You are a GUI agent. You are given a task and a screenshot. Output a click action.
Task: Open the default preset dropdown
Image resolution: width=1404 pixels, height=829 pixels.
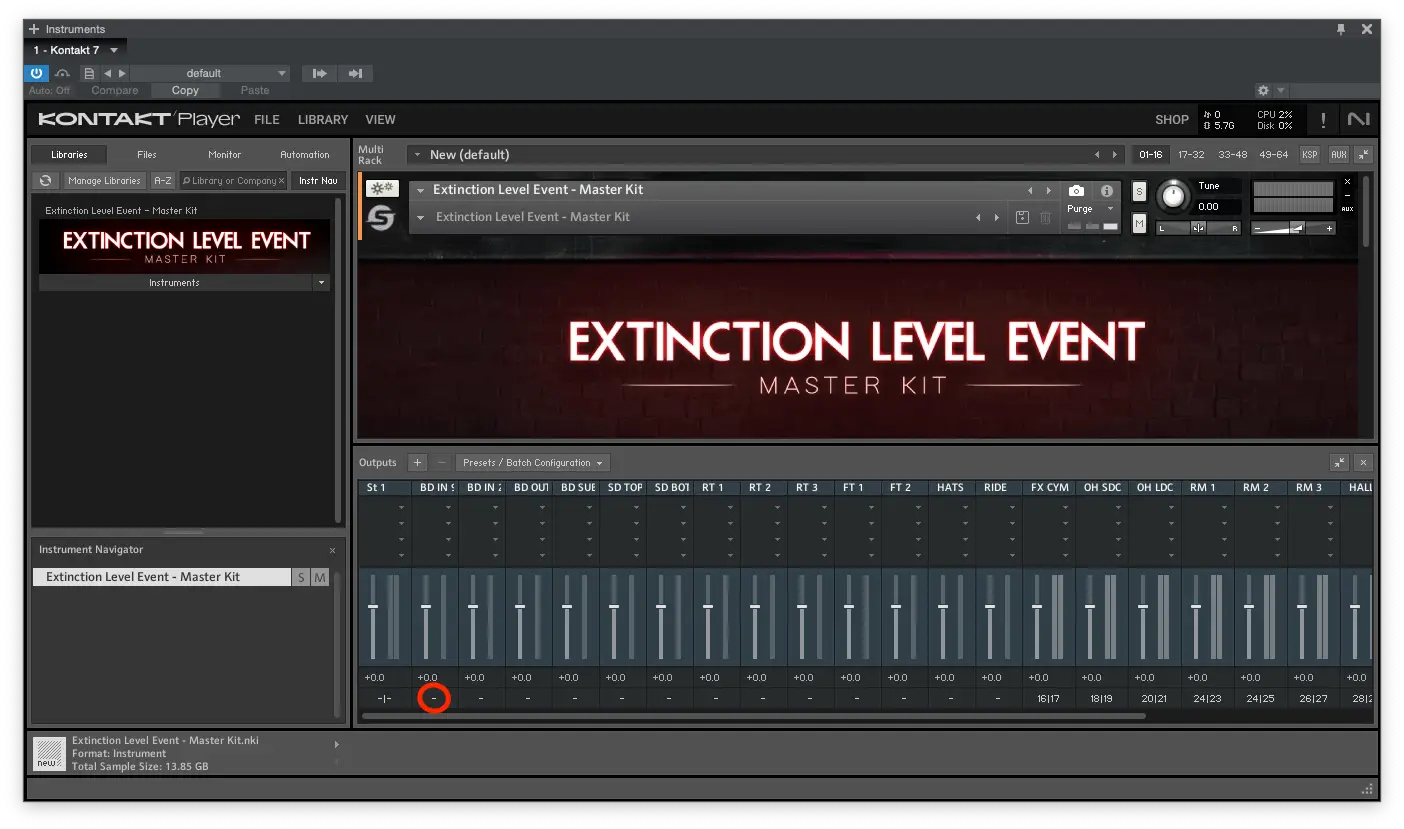(210, 73)
